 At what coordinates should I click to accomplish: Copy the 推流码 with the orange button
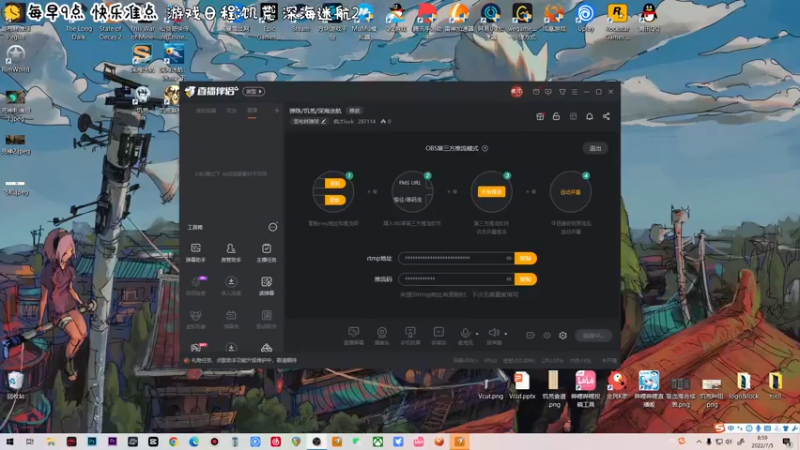point(526,279)
